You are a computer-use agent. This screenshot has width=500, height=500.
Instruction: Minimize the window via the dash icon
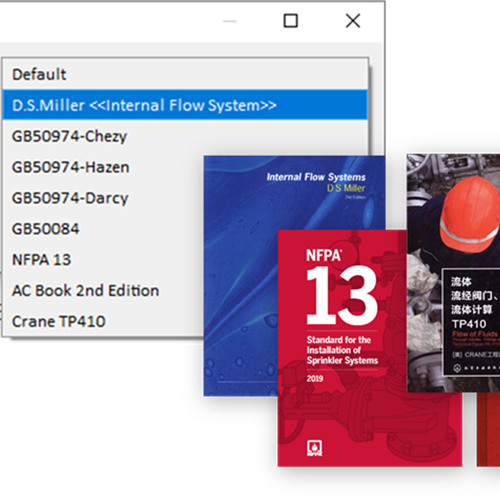click(230, 21)
